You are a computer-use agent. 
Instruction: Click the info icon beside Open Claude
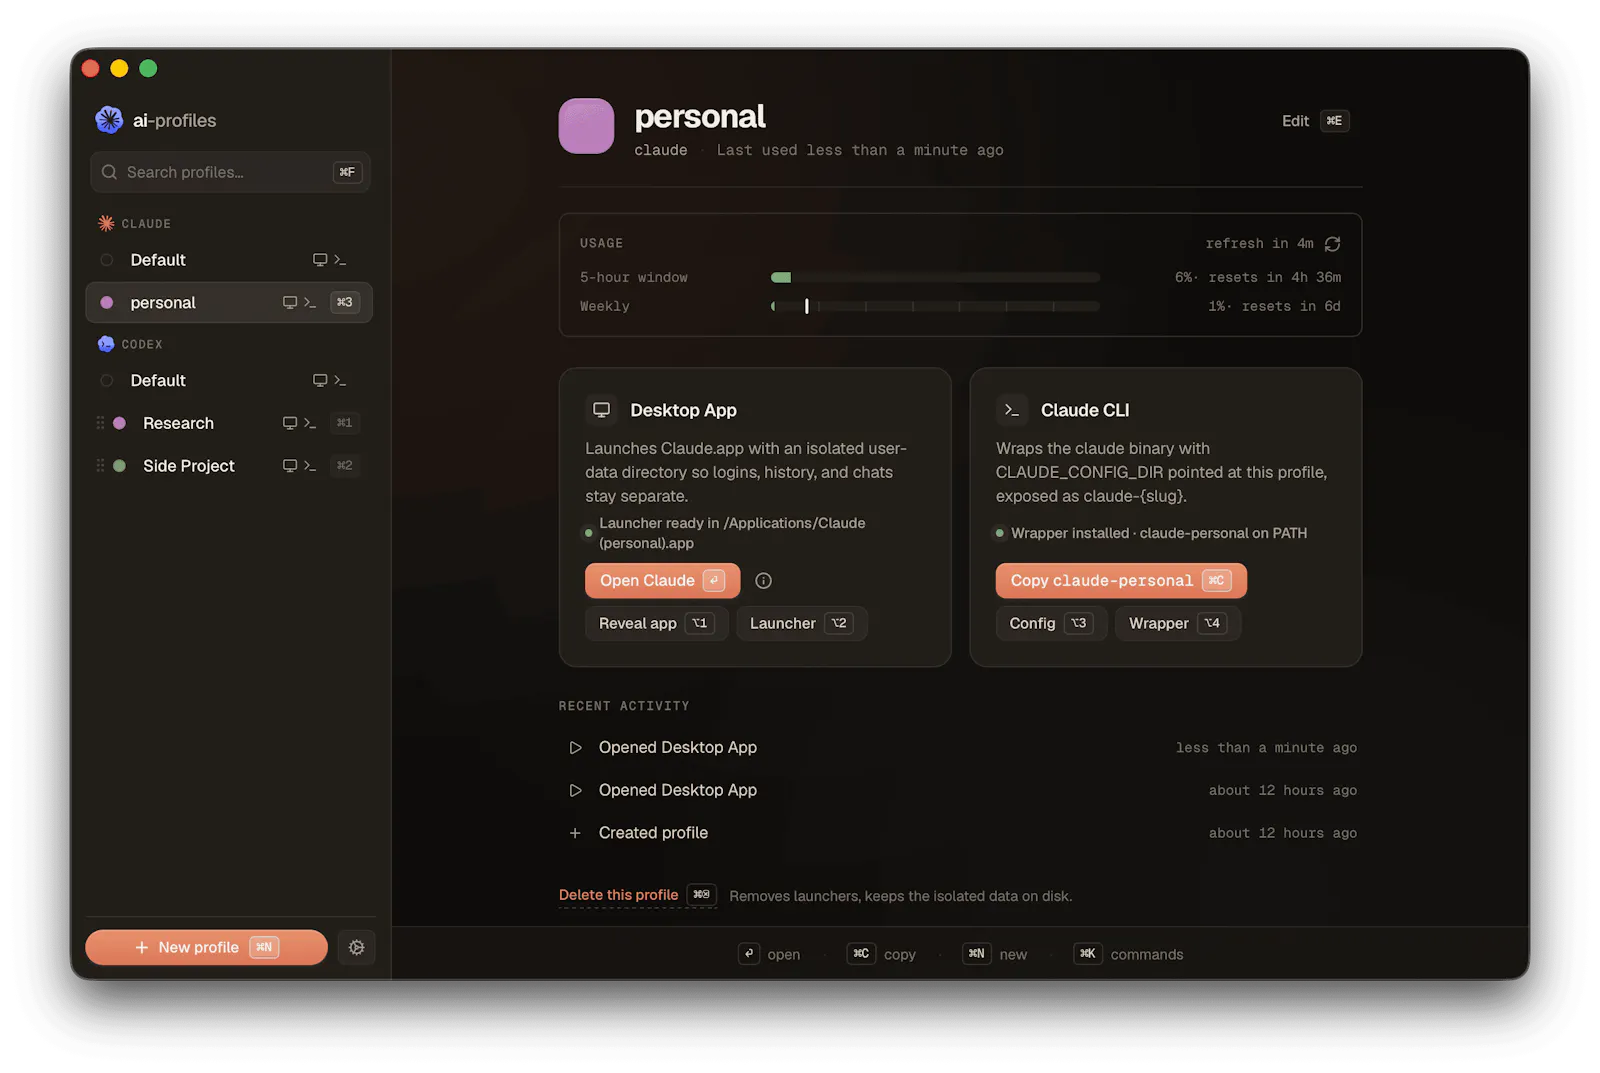pos(763,581)
